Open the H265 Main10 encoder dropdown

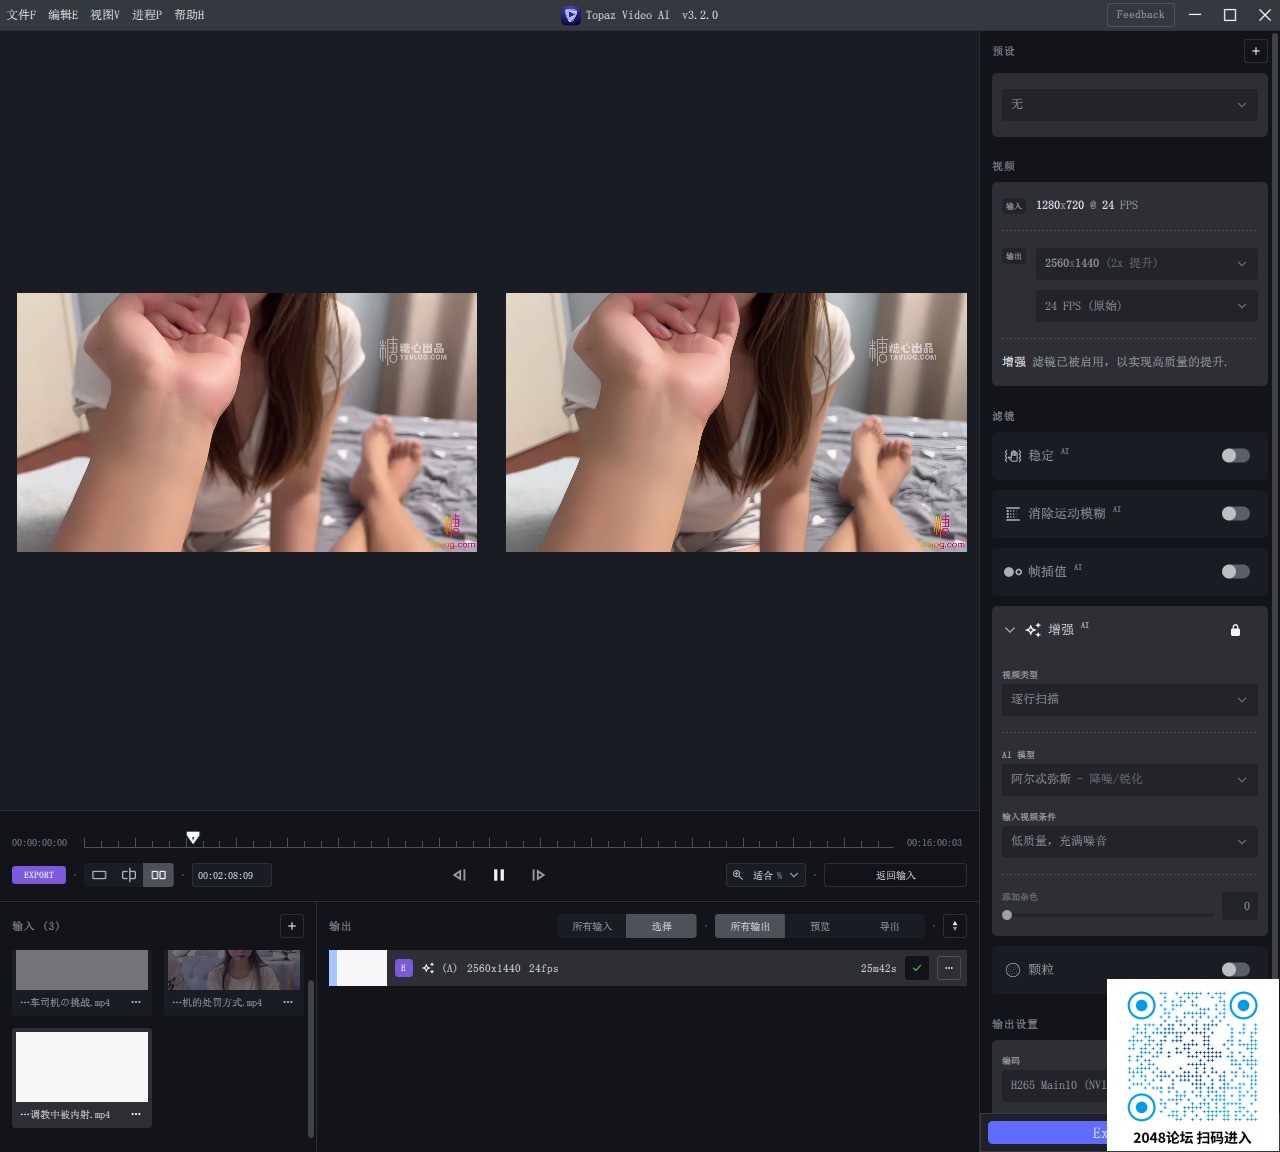pos(1055,1085)
